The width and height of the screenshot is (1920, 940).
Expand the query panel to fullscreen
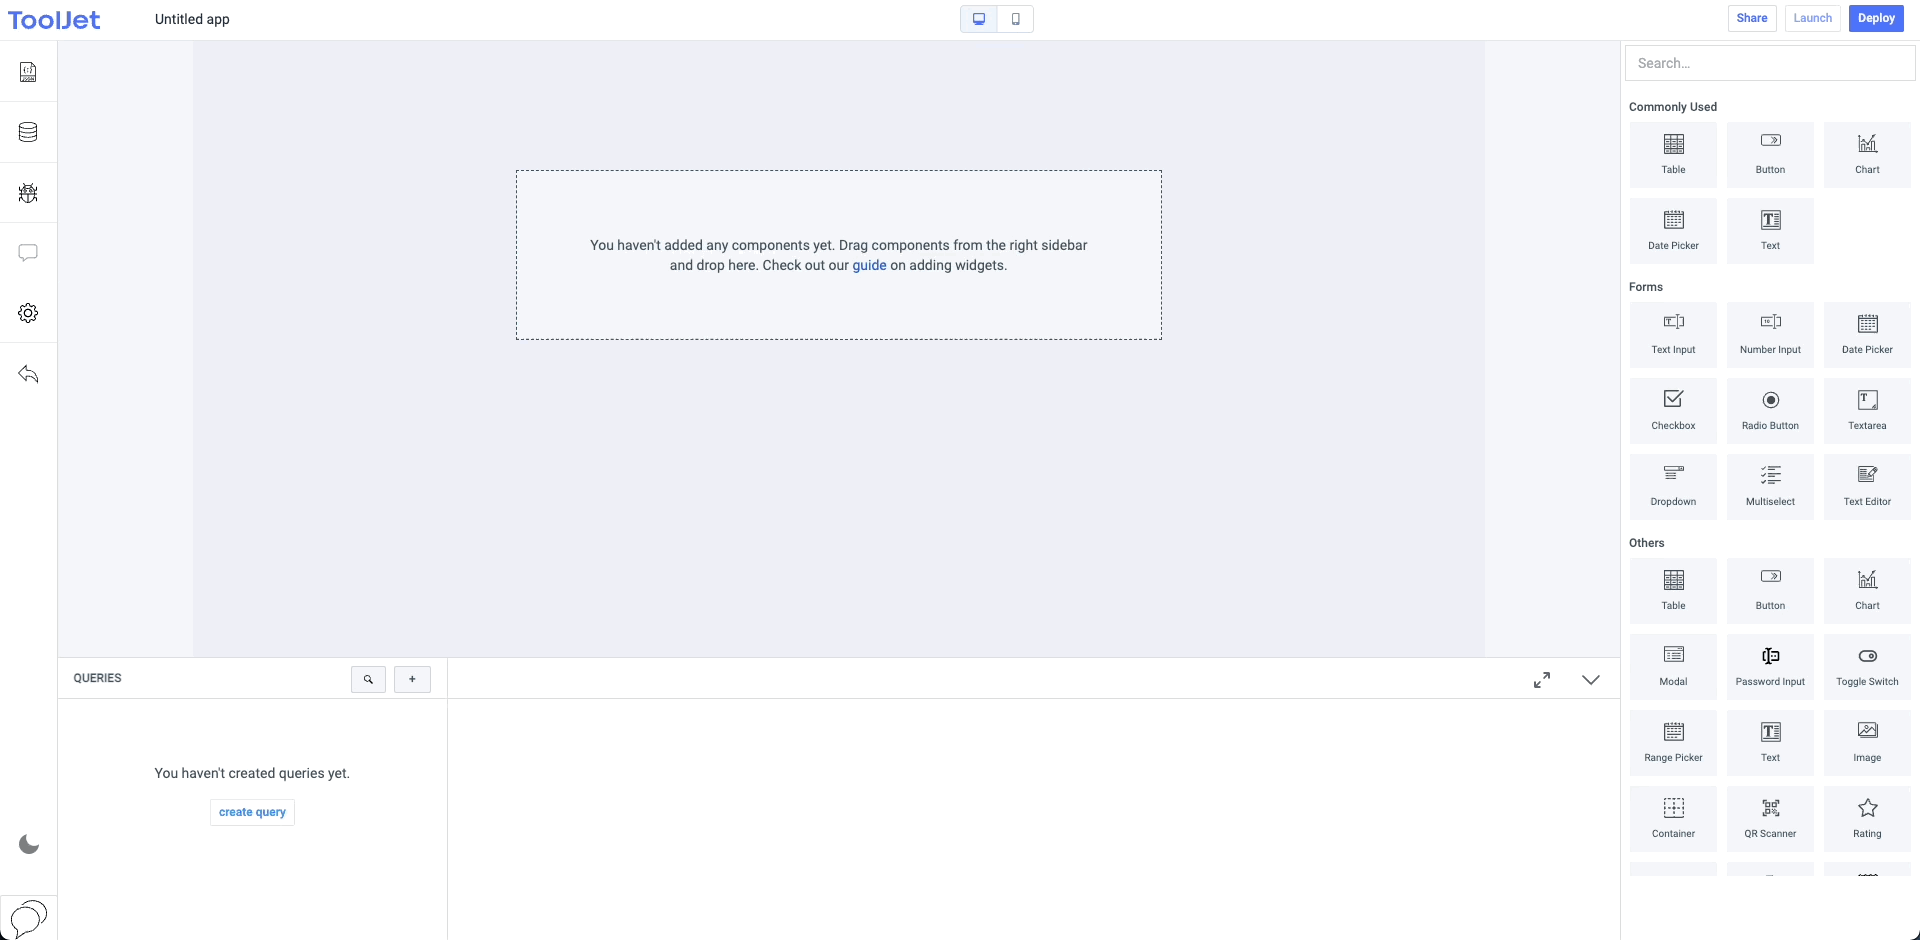tap(1542, 680)
